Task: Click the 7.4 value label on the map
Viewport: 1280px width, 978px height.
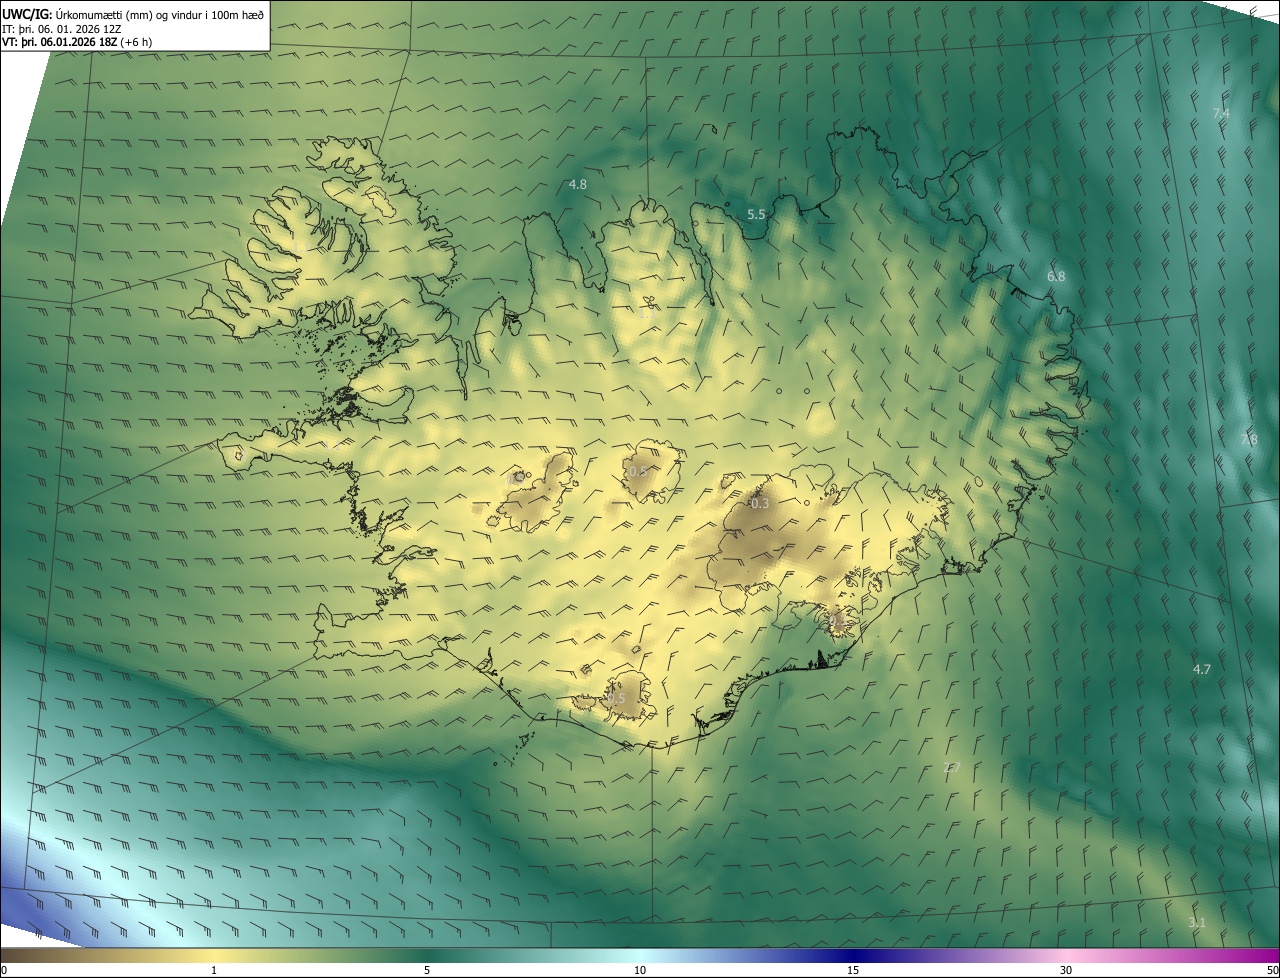Action: [x=1221, y=114]
